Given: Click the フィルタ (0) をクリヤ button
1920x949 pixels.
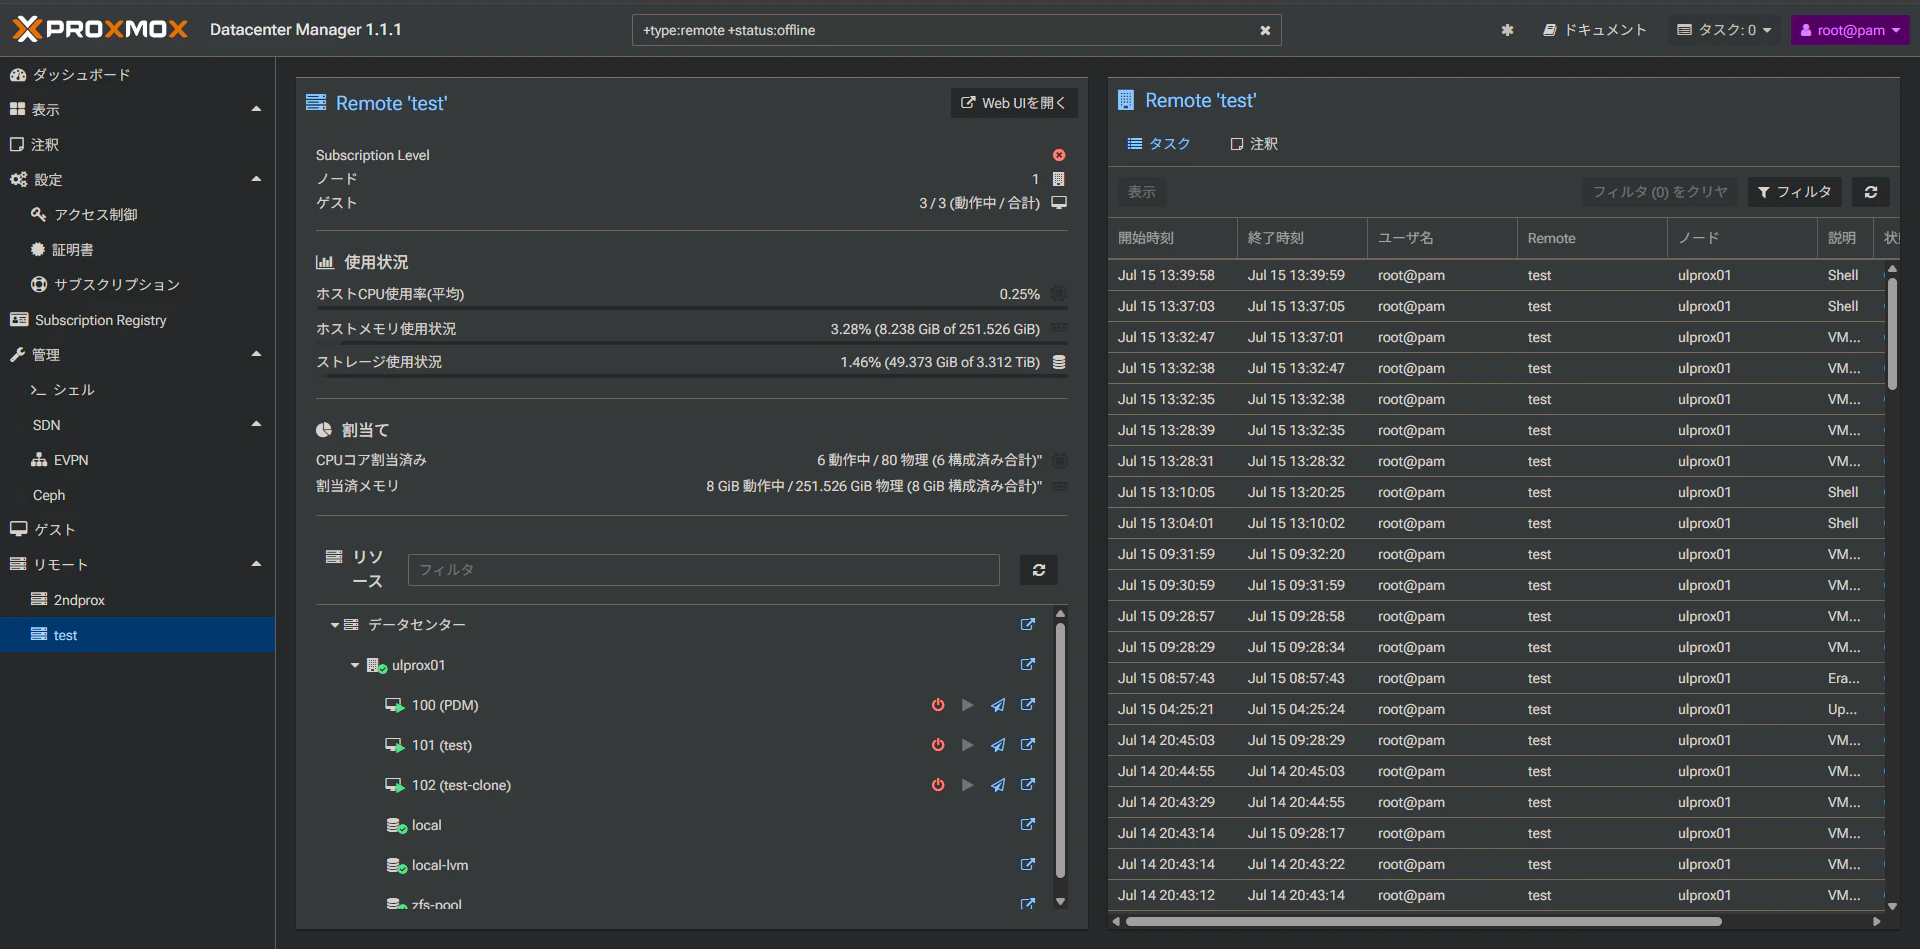Looking at the screenshot, I should [x=1659, y=192].
